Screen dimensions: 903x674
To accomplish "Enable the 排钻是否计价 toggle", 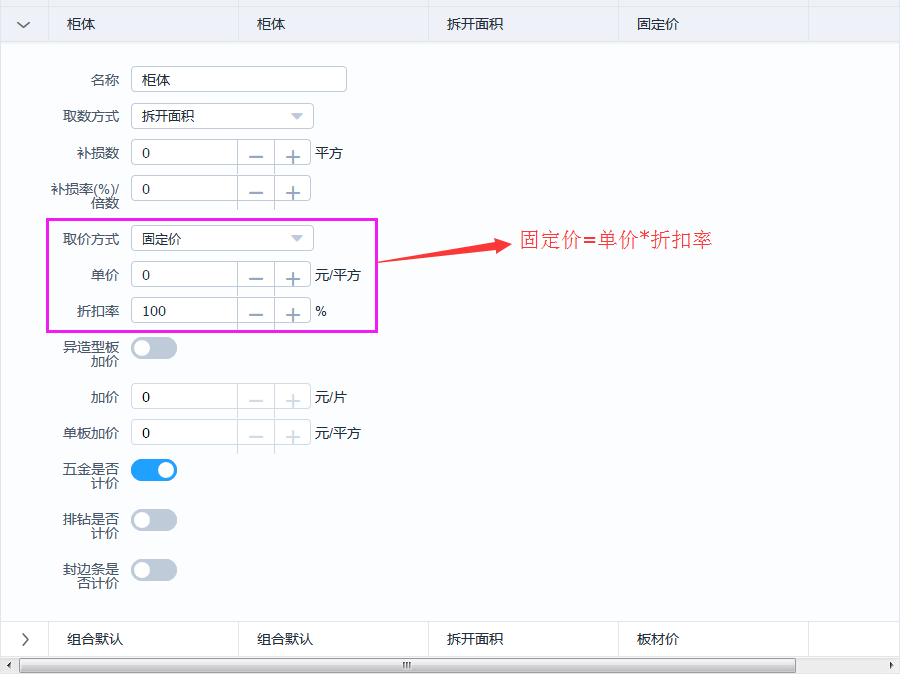I will (x=154, y=520).
